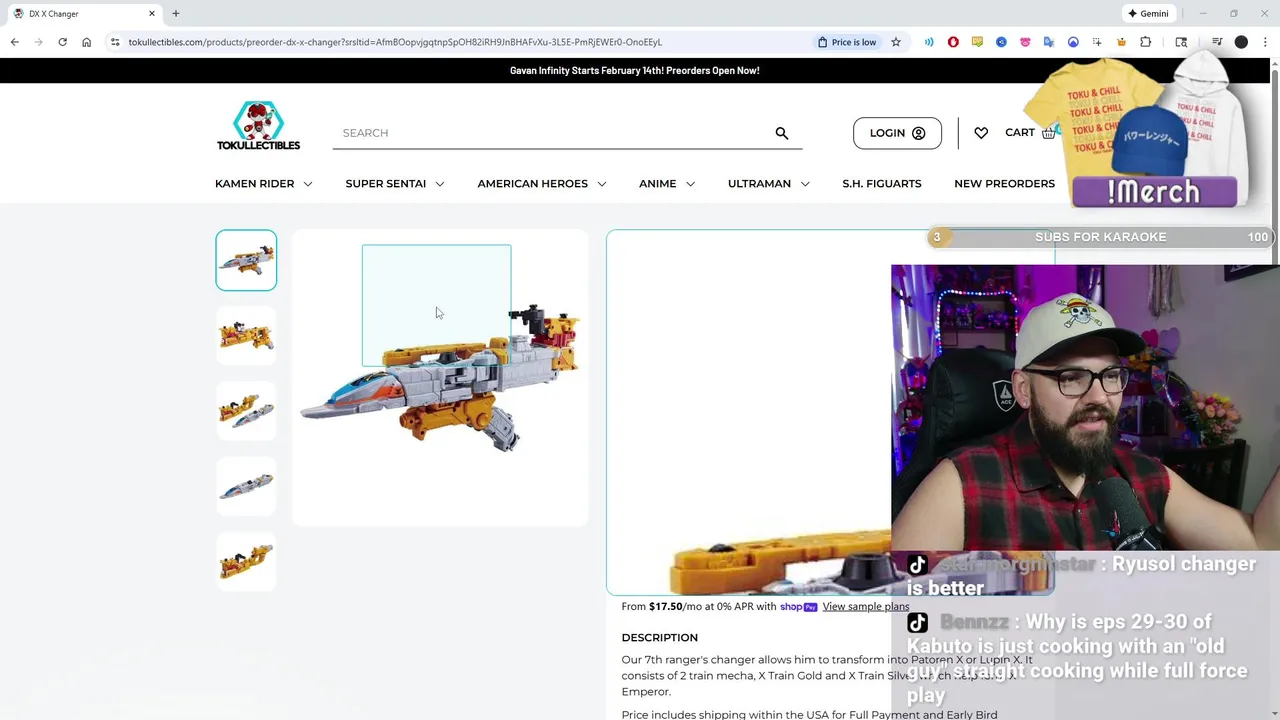Open the wishlist heart icon
Viewport: 1280px width, 720px height.
981,133
